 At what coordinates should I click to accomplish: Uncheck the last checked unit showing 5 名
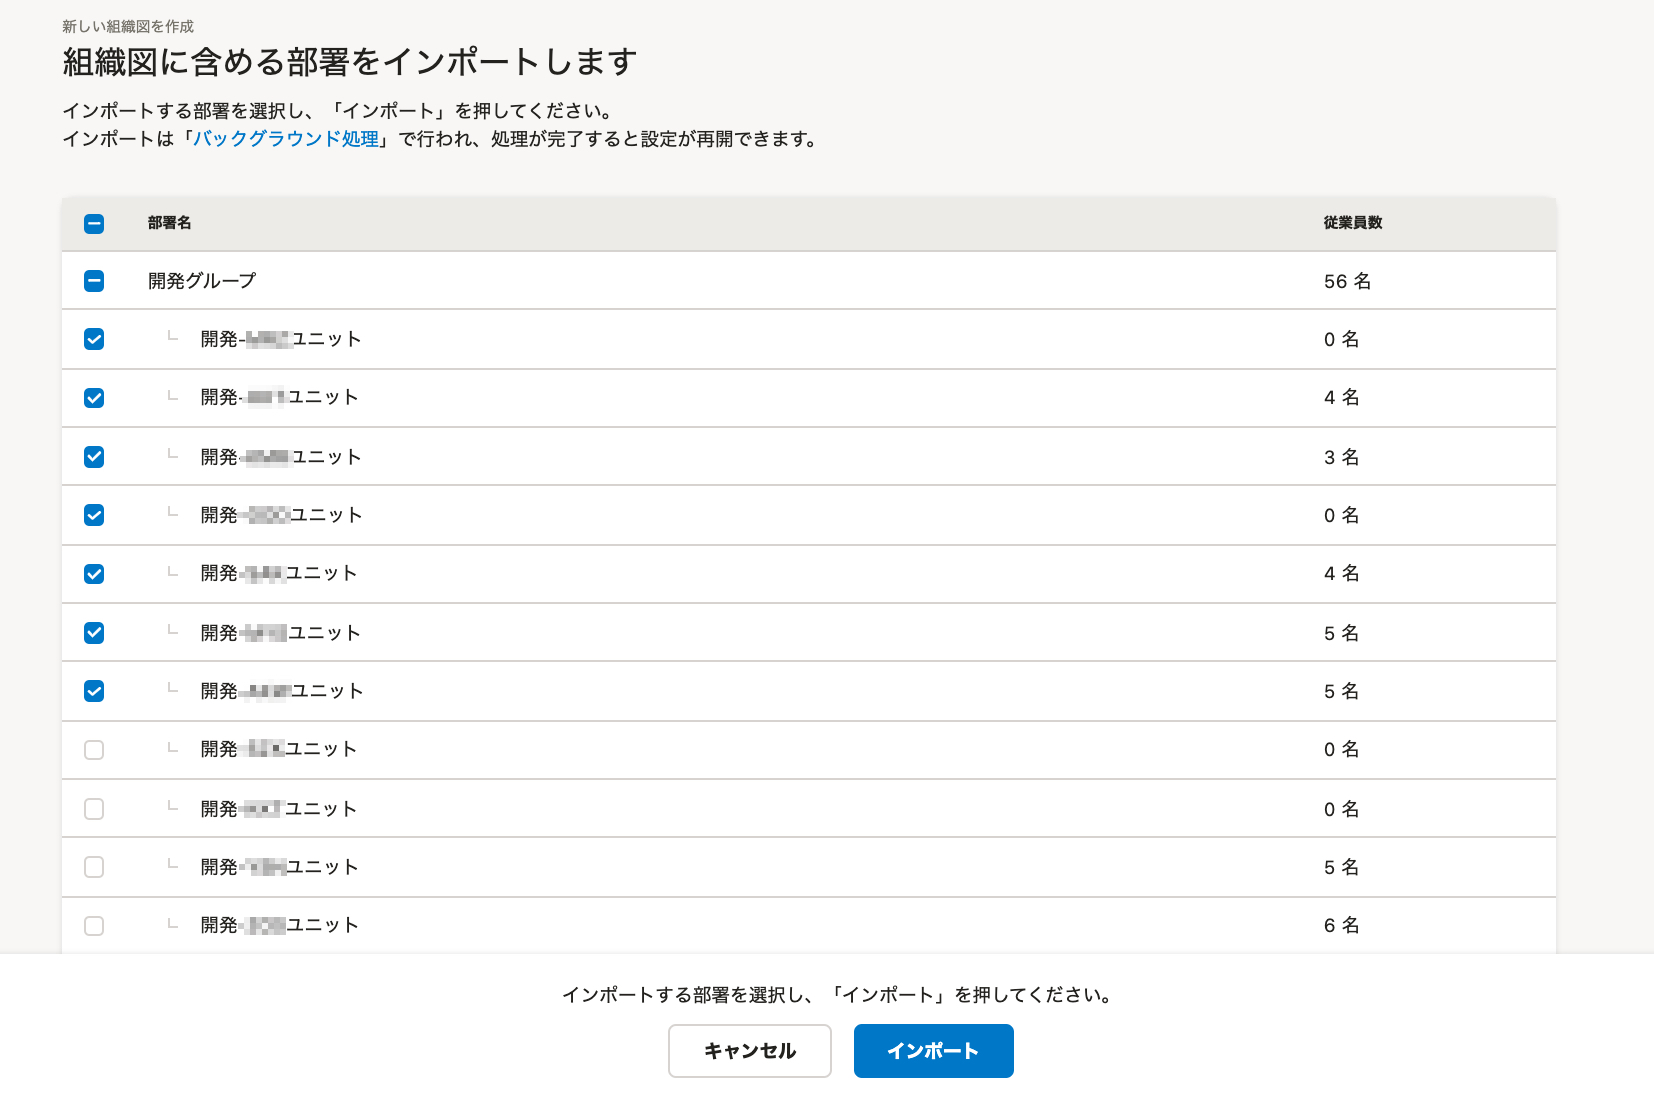[94, 691]
